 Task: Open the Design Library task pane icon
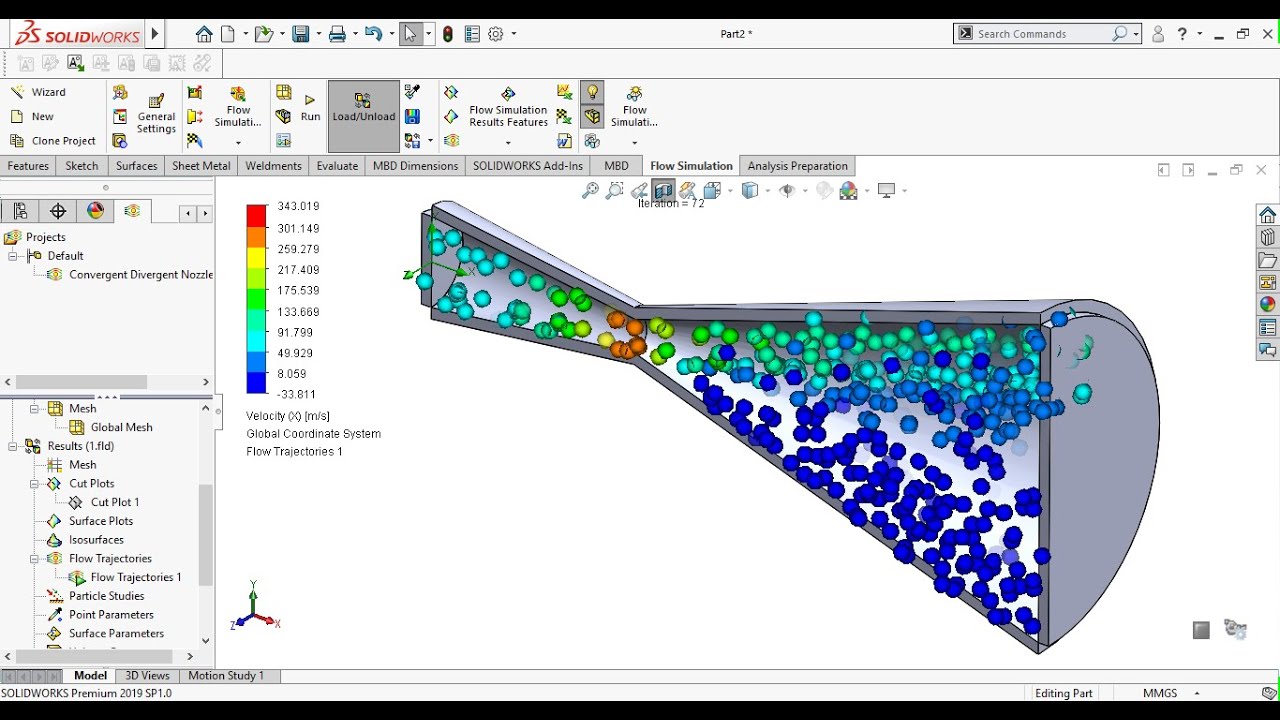point(1268,238)
